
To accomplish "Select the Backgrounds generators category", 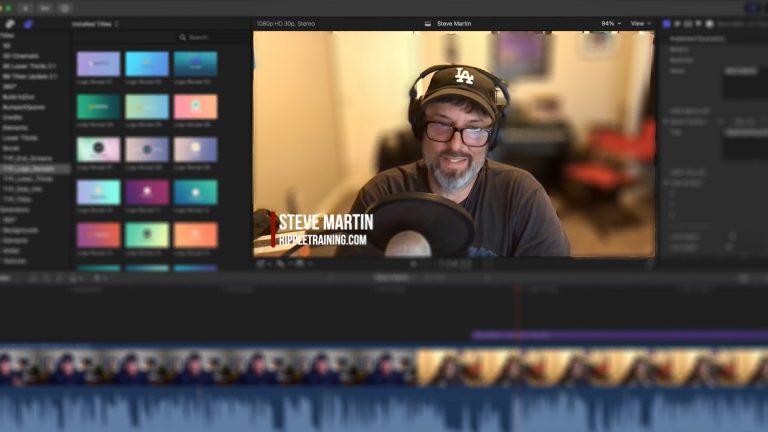I will point(21,230).
